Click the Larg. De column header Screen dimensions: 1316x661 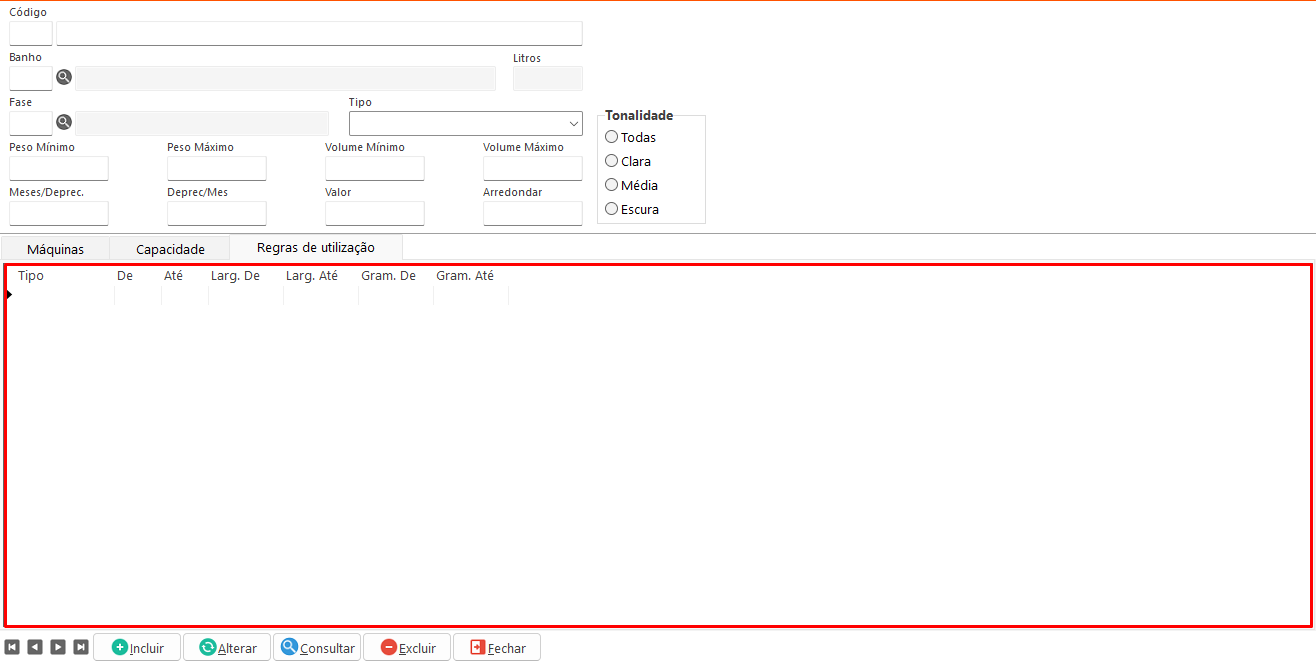(x=235, y=276)
